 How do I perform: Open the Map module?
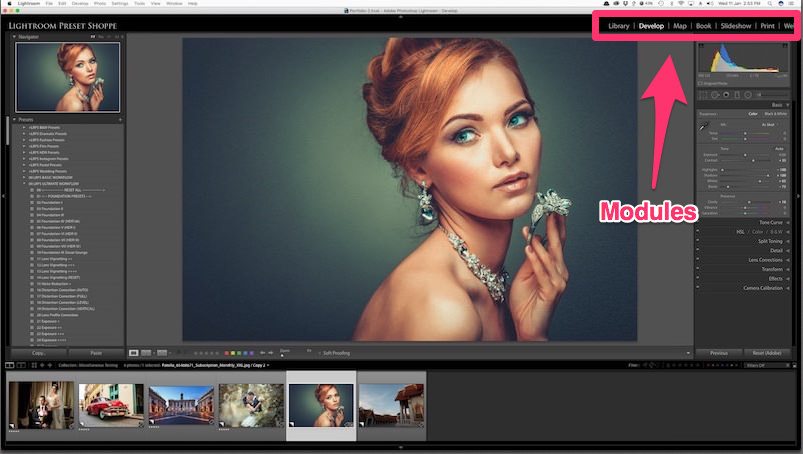pos(680,26)
